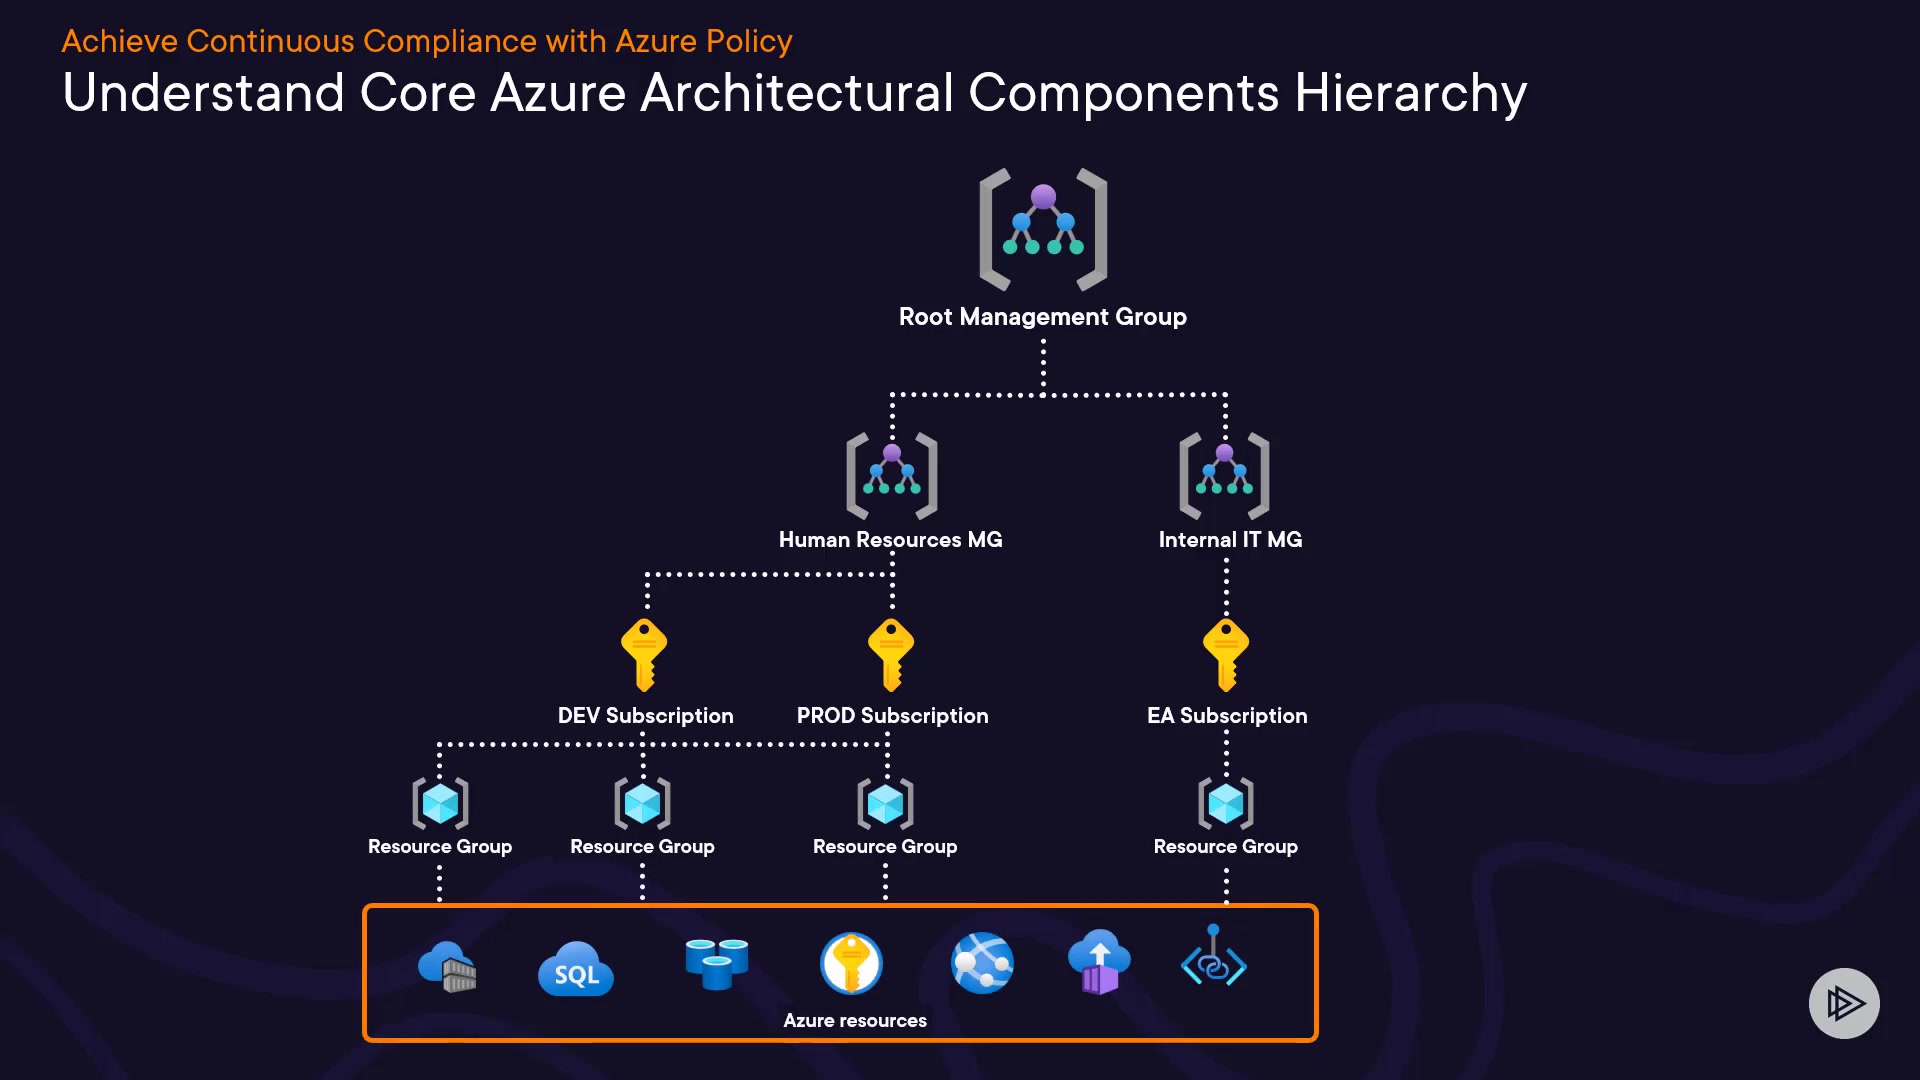Click the PROD Subscription key icon
The image size is (1920, 1080).
pos(890,654)
